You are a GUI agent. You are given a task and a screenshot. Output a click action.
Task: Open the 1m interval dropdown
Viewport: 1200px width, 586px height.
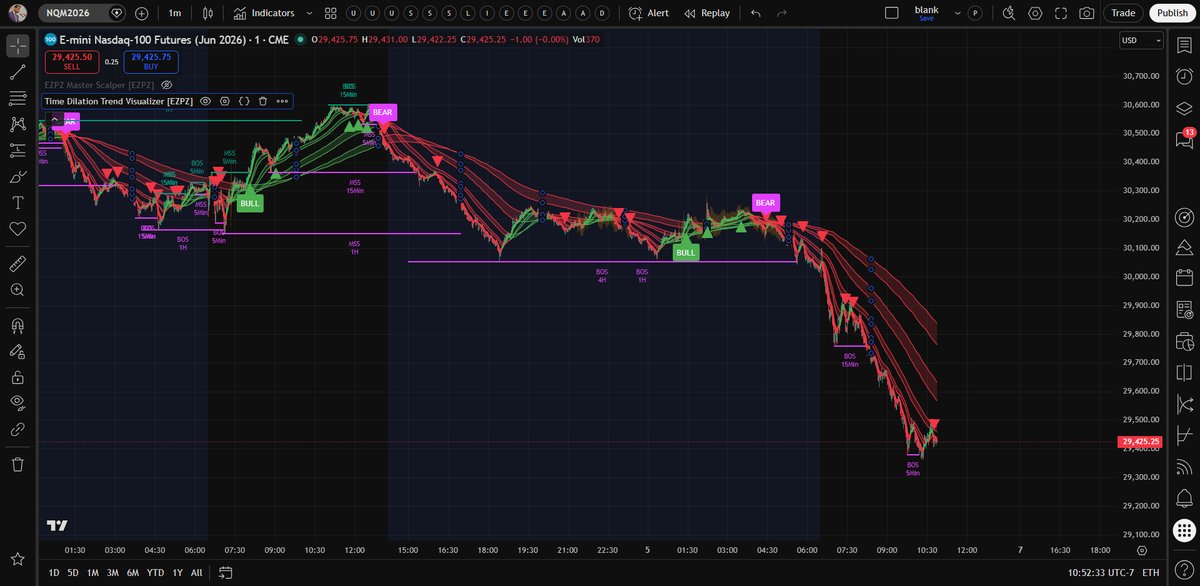tap(175, 13)
